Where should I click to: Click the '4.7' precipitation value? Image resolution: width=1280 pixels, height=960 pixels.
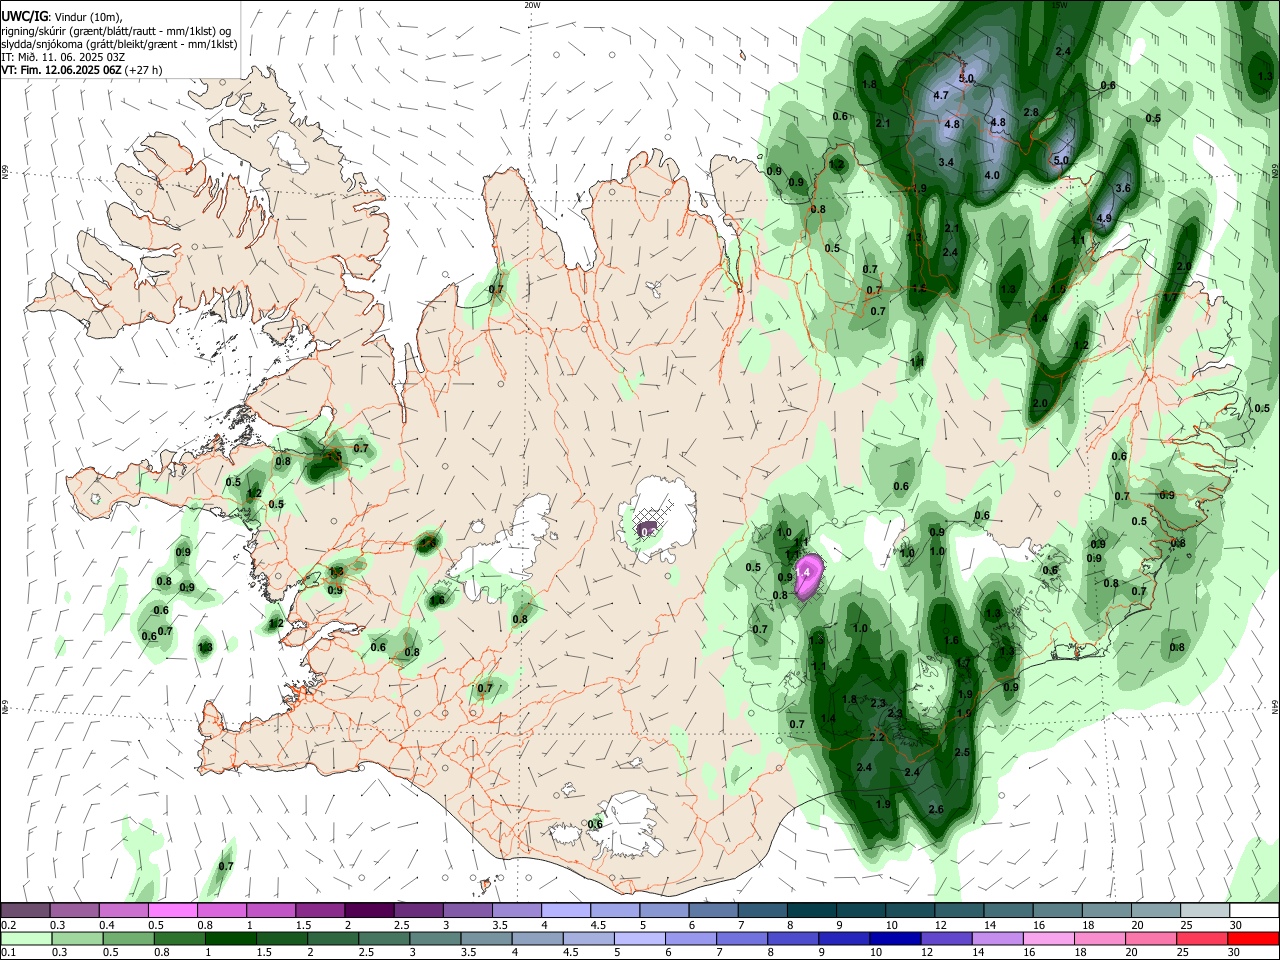click(x=940, y=96)
